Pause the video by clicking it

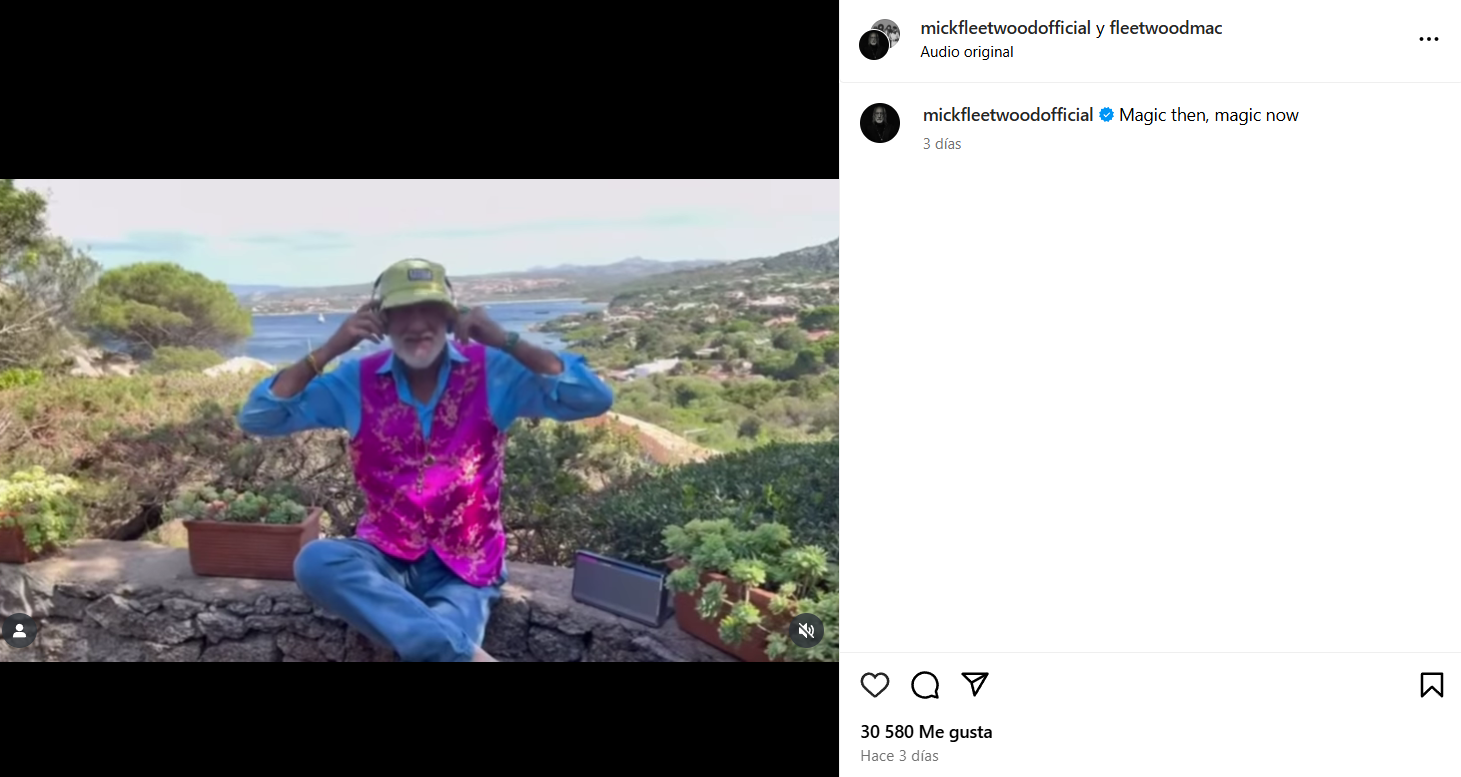[x=419, y=420]
